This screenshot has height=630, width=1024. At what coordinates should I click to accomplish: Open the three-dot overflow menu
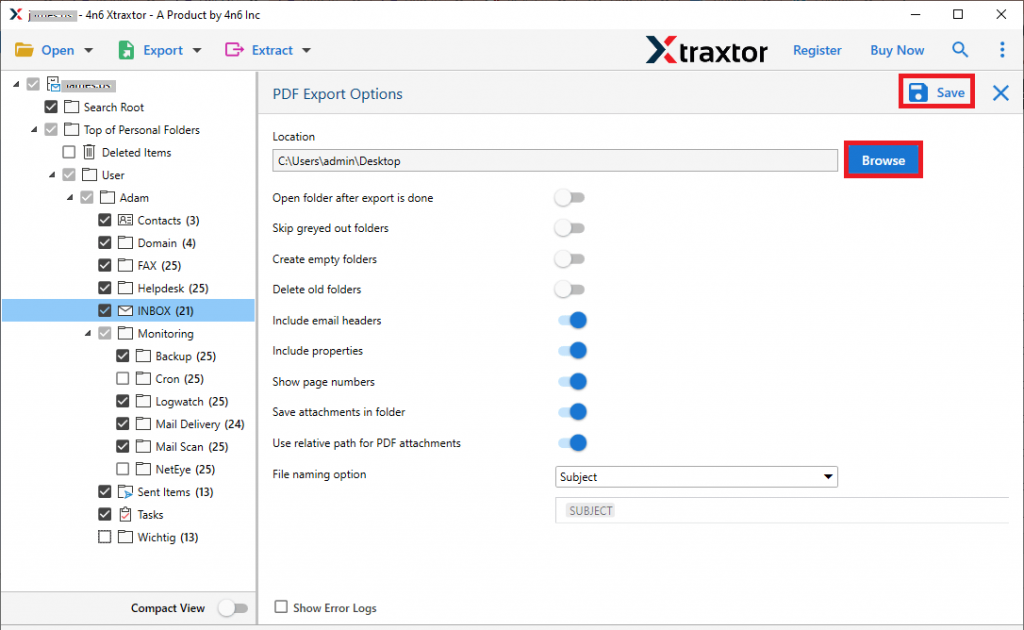click(1002, 49)
